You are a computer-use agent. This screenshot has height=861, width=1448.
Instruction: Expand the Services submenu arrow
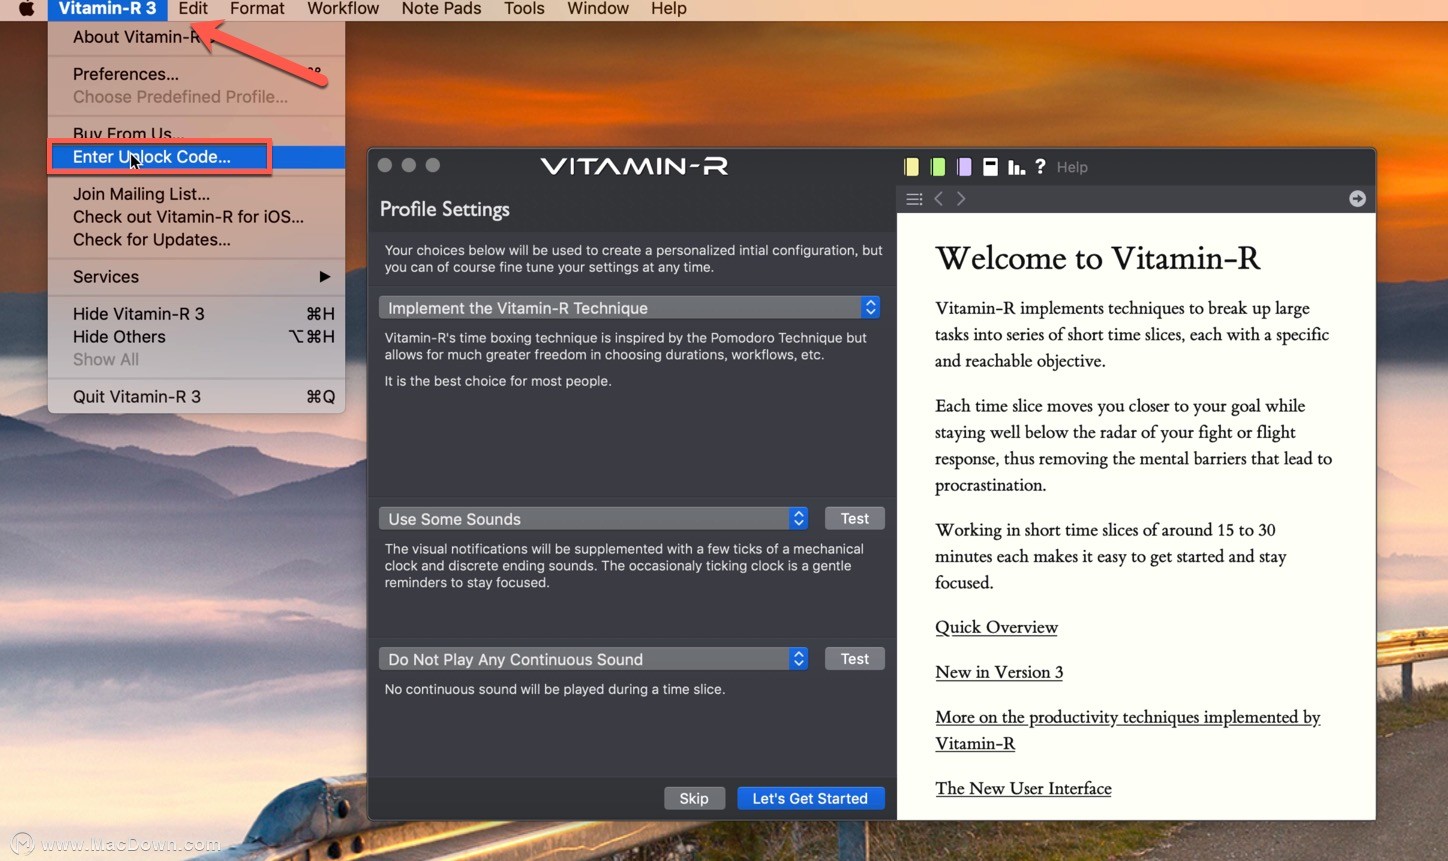tap(324, 276)
